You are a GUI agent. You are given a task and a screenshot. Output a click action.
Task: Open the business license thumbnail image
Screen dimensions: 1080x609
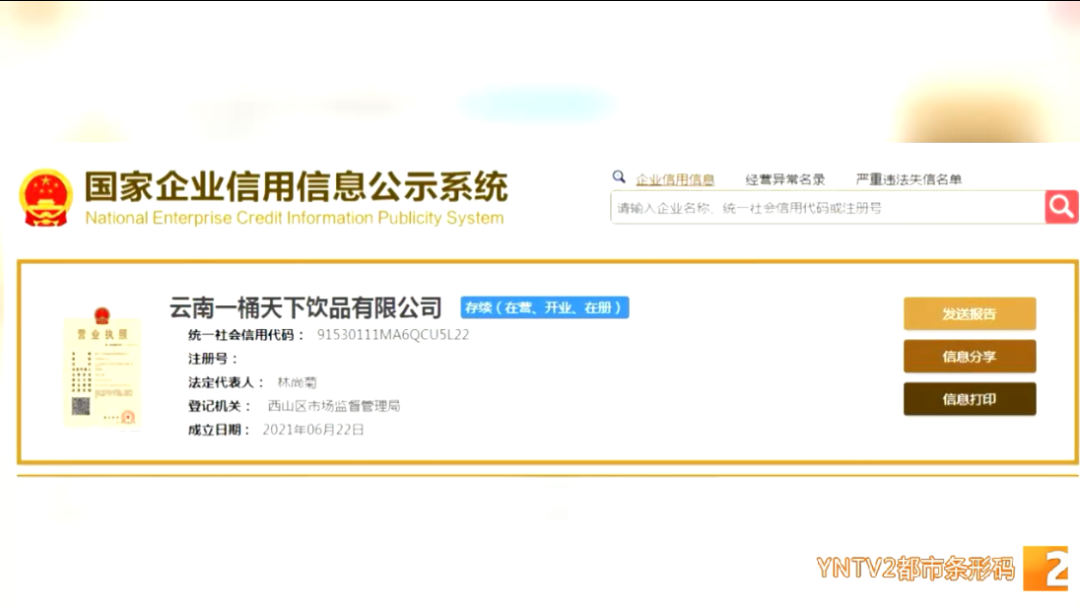[103, 367]
